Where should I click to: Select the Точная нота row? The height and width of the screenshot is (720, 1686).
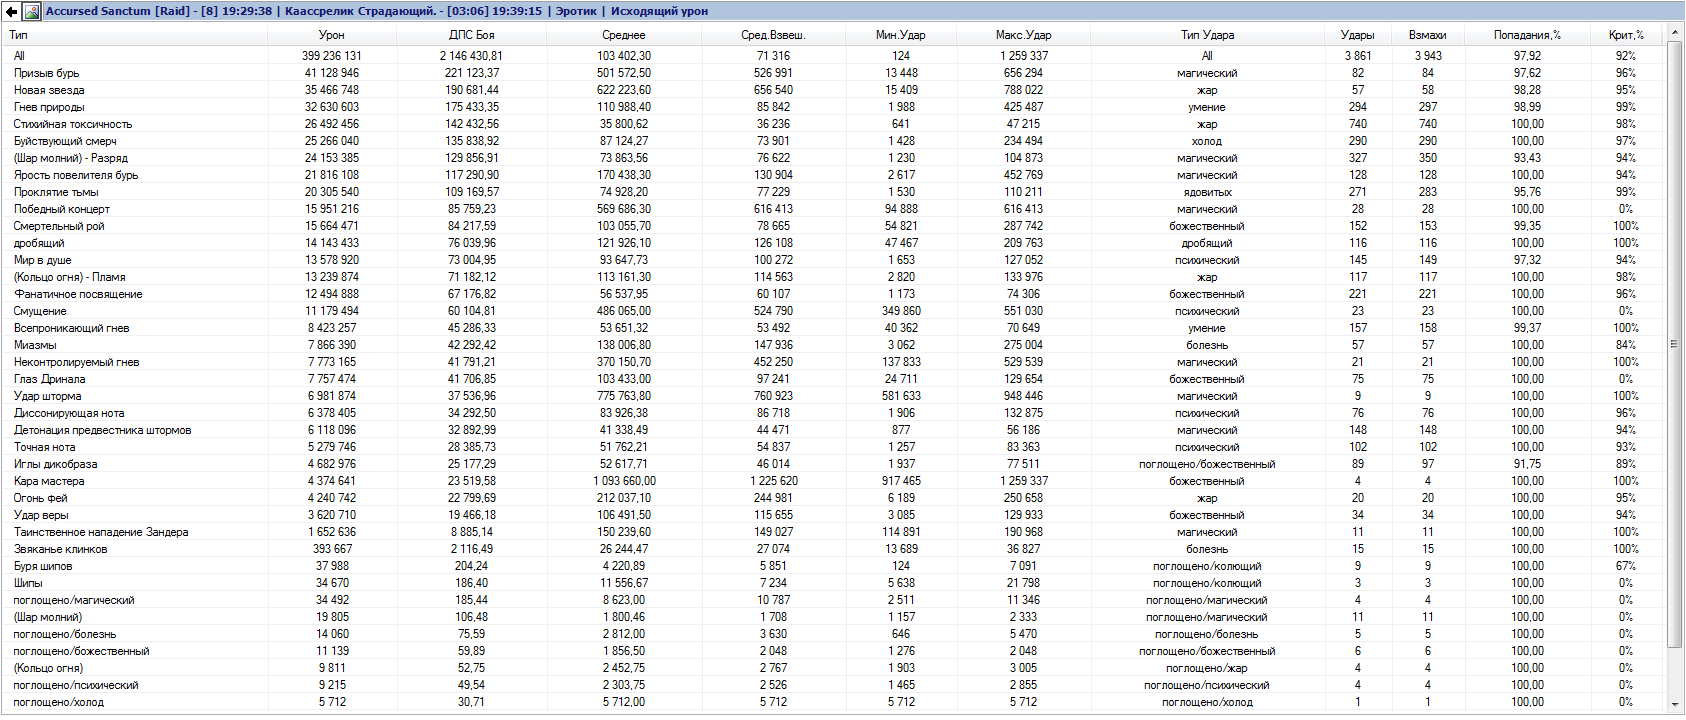[x=834, y=447]
